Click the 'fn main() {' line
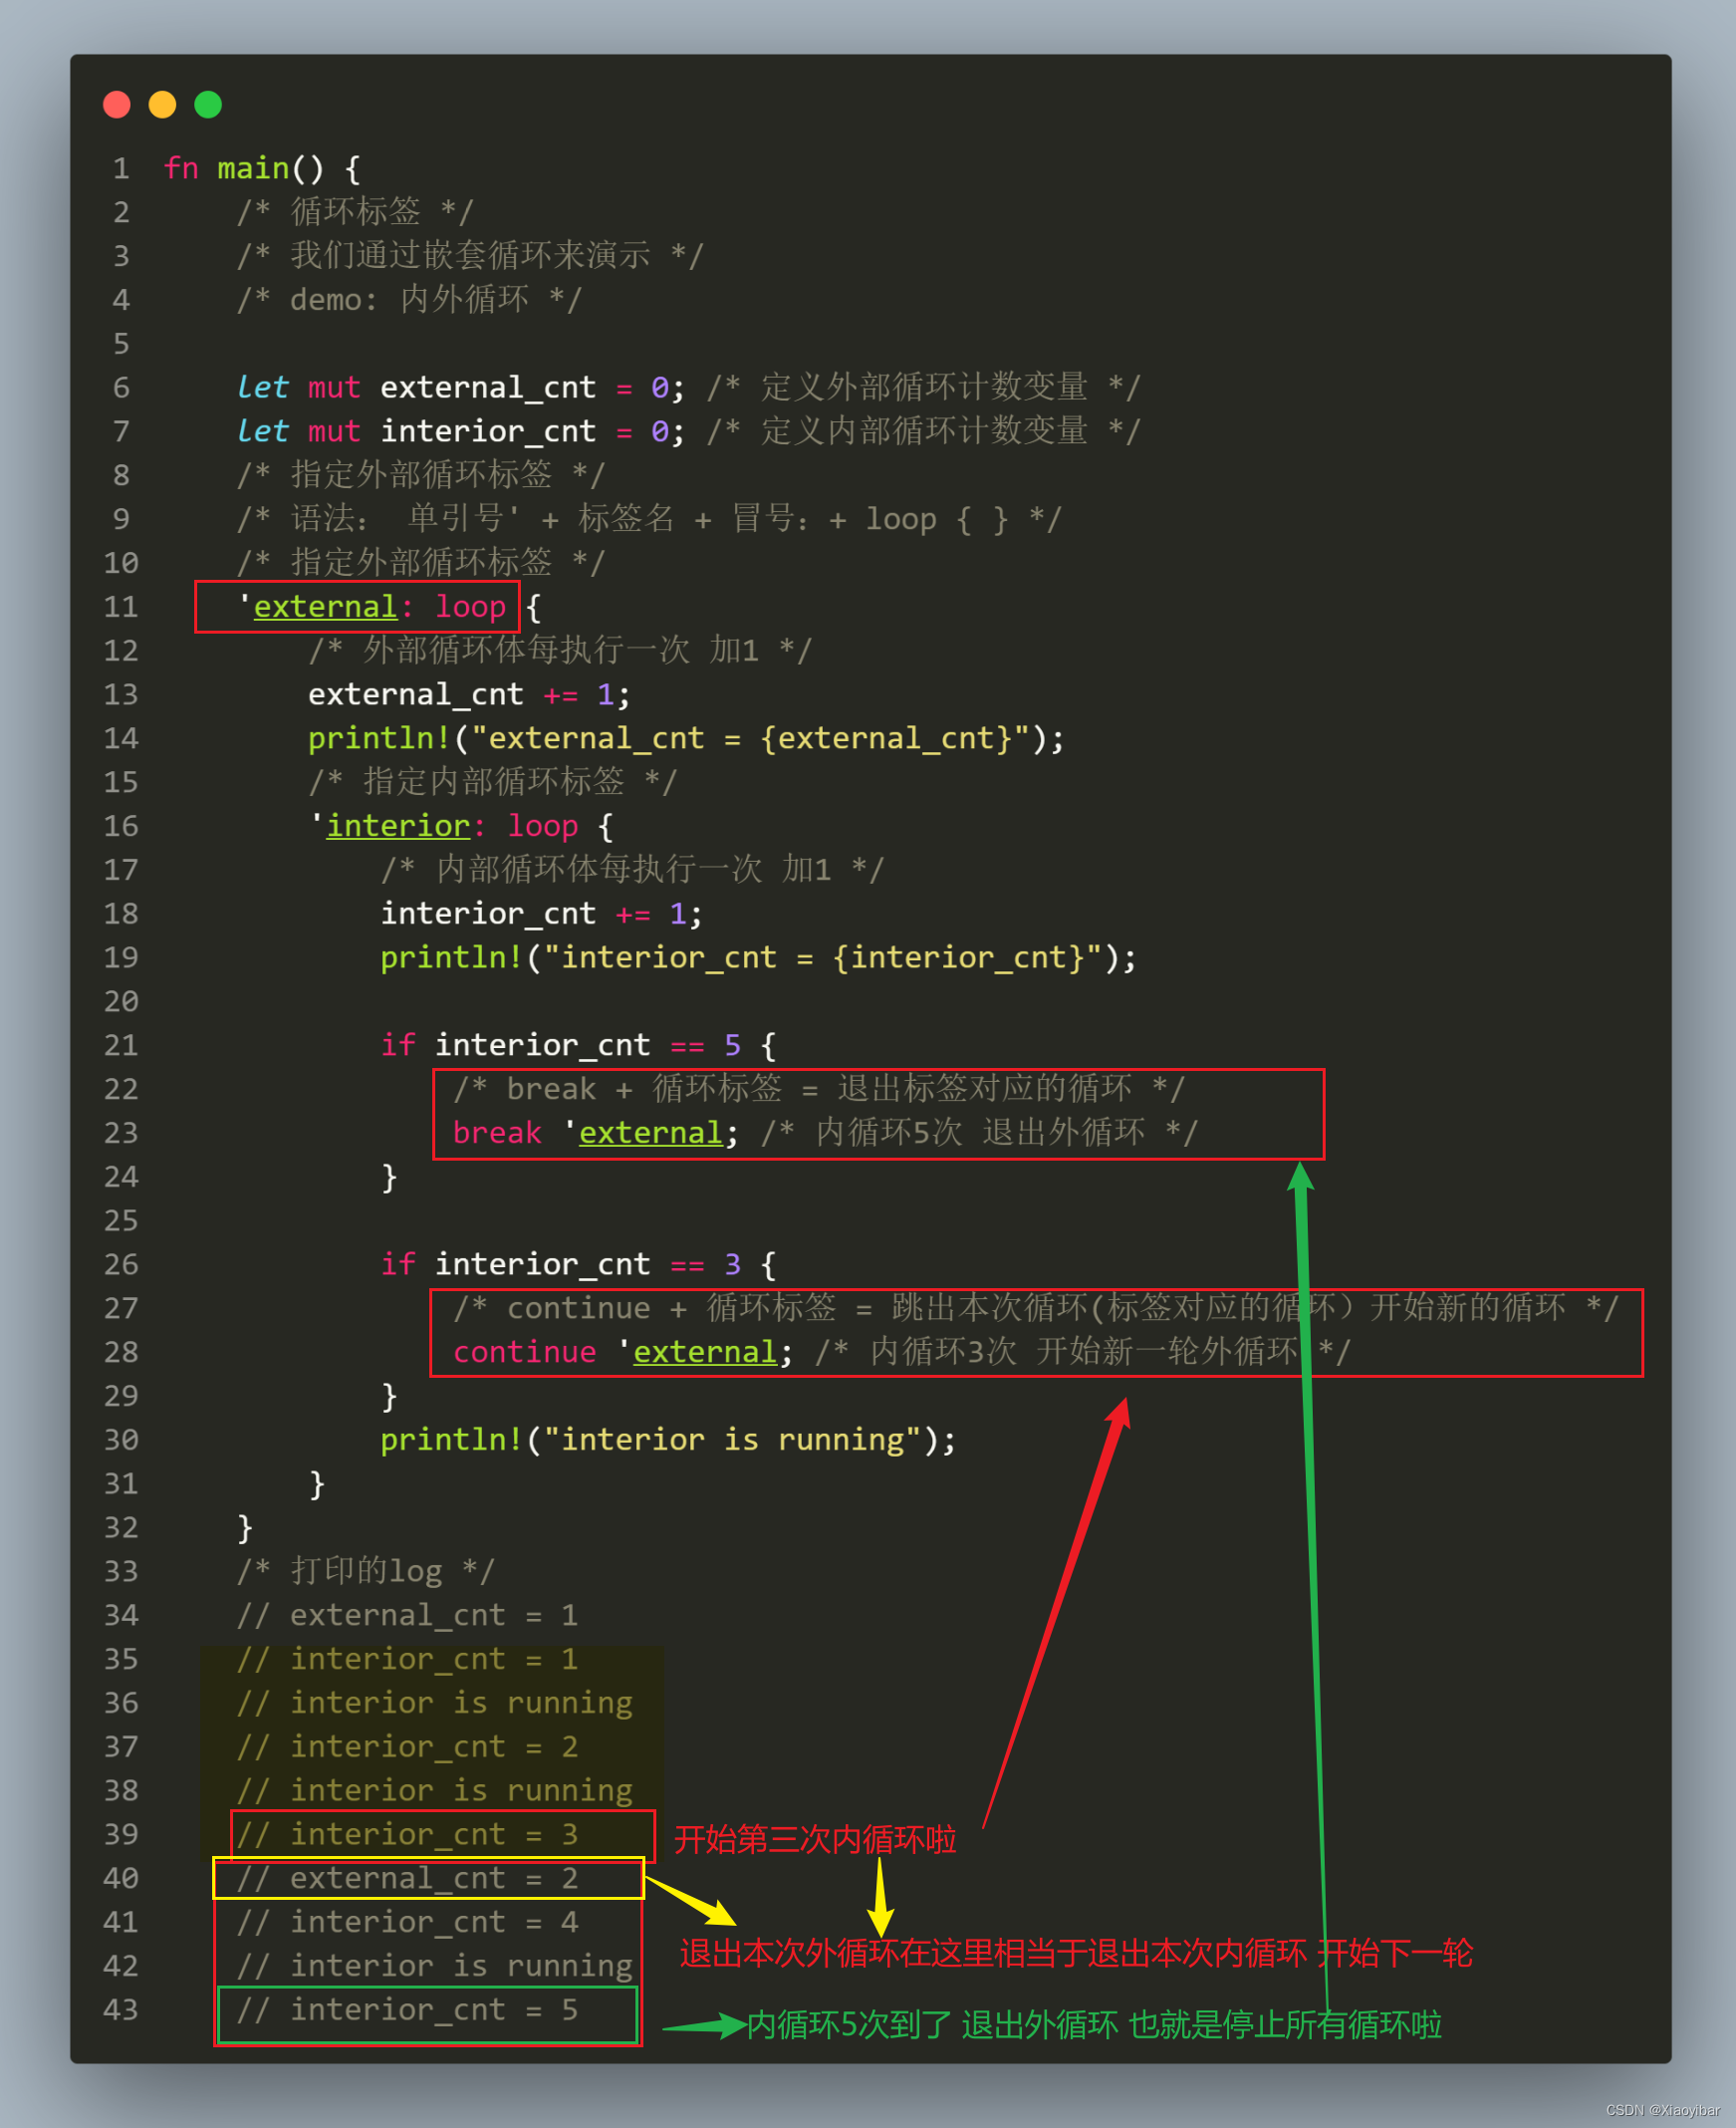Screen dimensions: 1736x2128 [262, 168]
